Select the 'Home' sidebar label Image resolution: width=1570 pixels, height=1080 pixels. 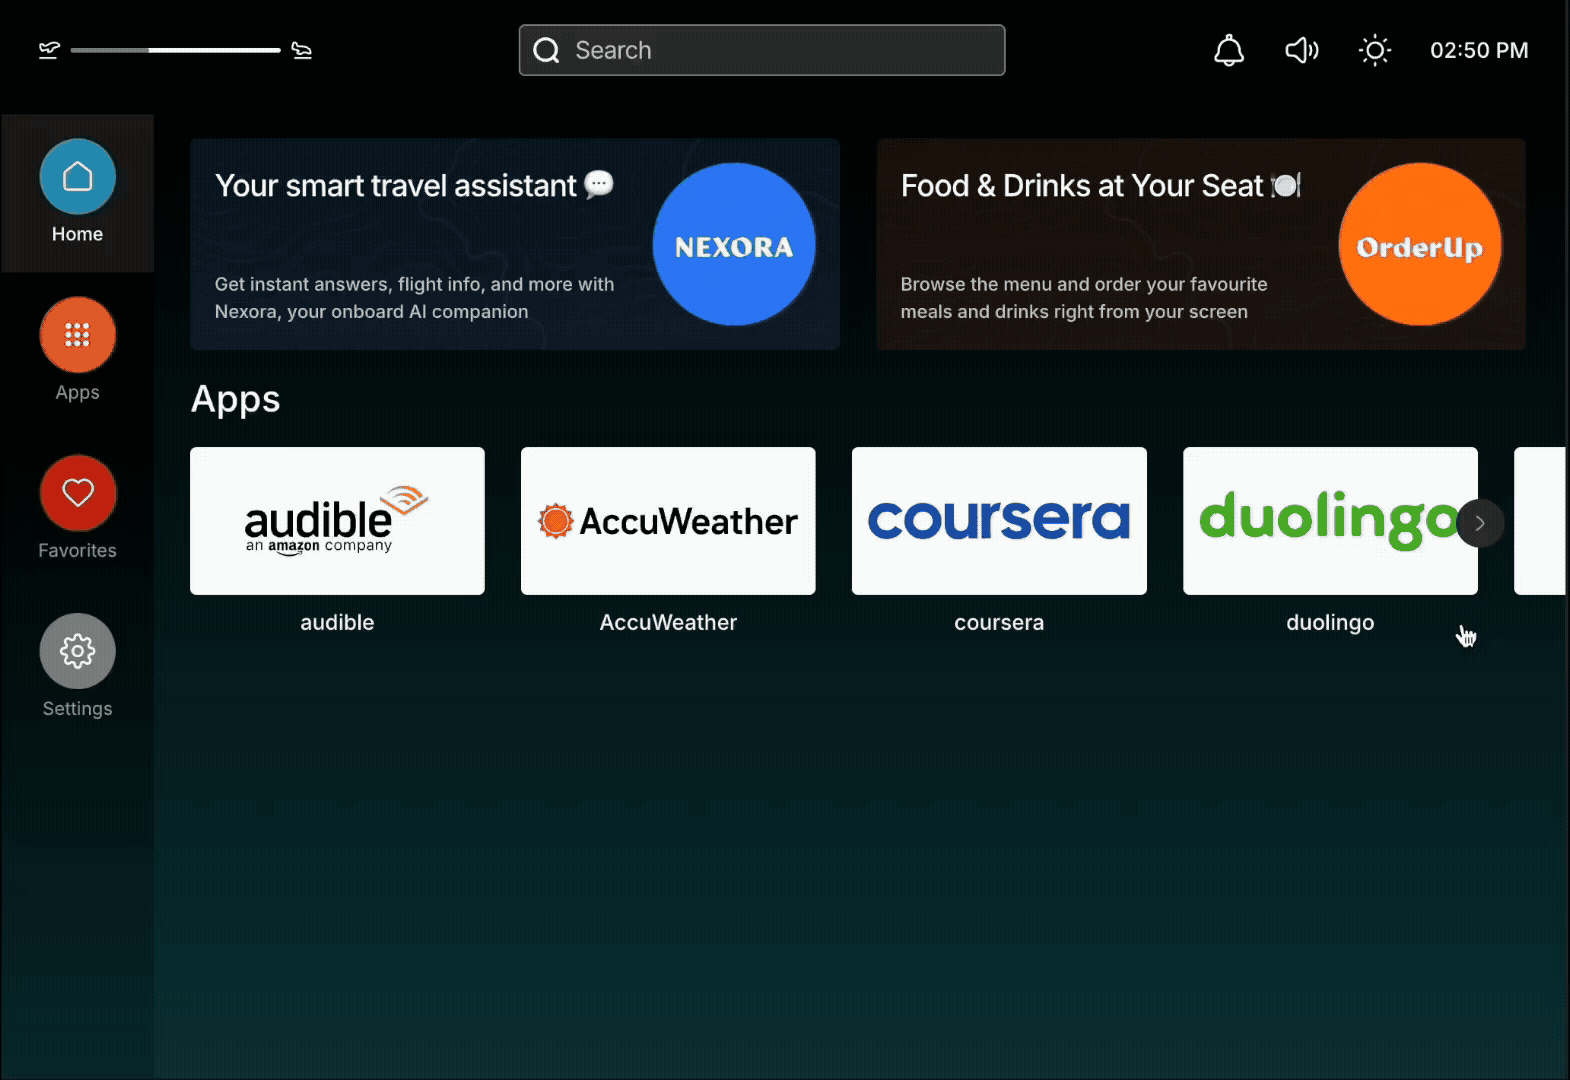pos(77,234)
